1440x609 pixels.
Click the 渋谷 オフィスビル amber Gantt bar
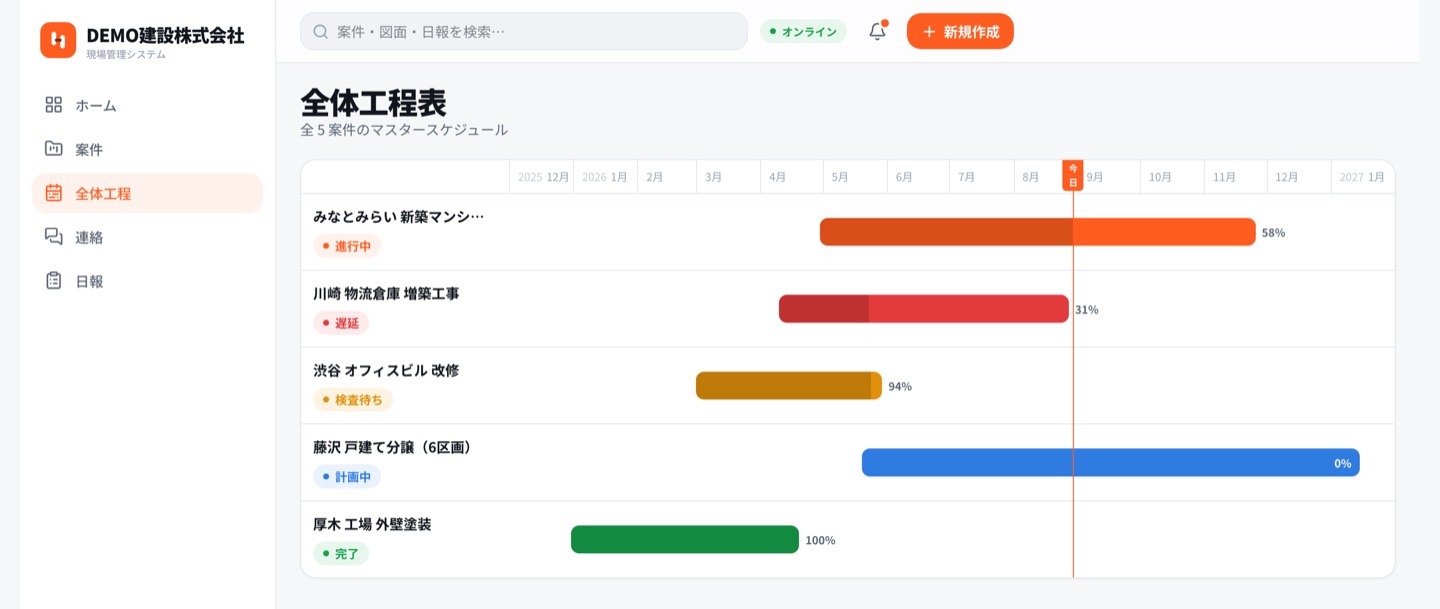pyautogui.click(x=789, y=386)
